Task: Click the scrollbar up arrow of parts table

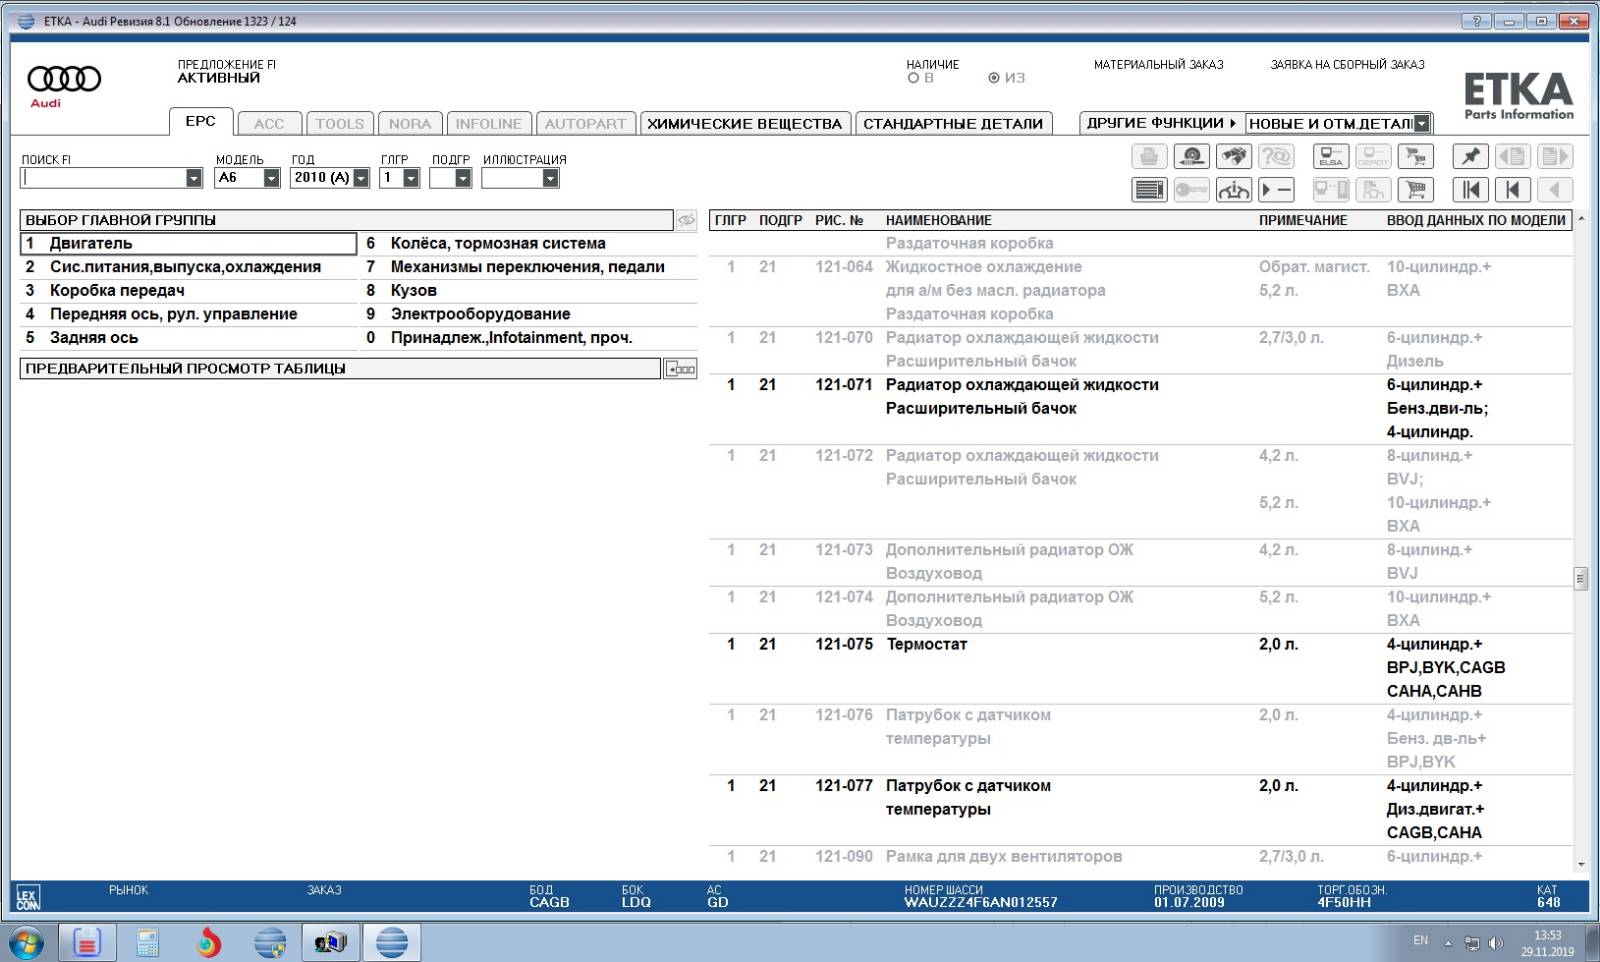Action: pos(1581,218)
